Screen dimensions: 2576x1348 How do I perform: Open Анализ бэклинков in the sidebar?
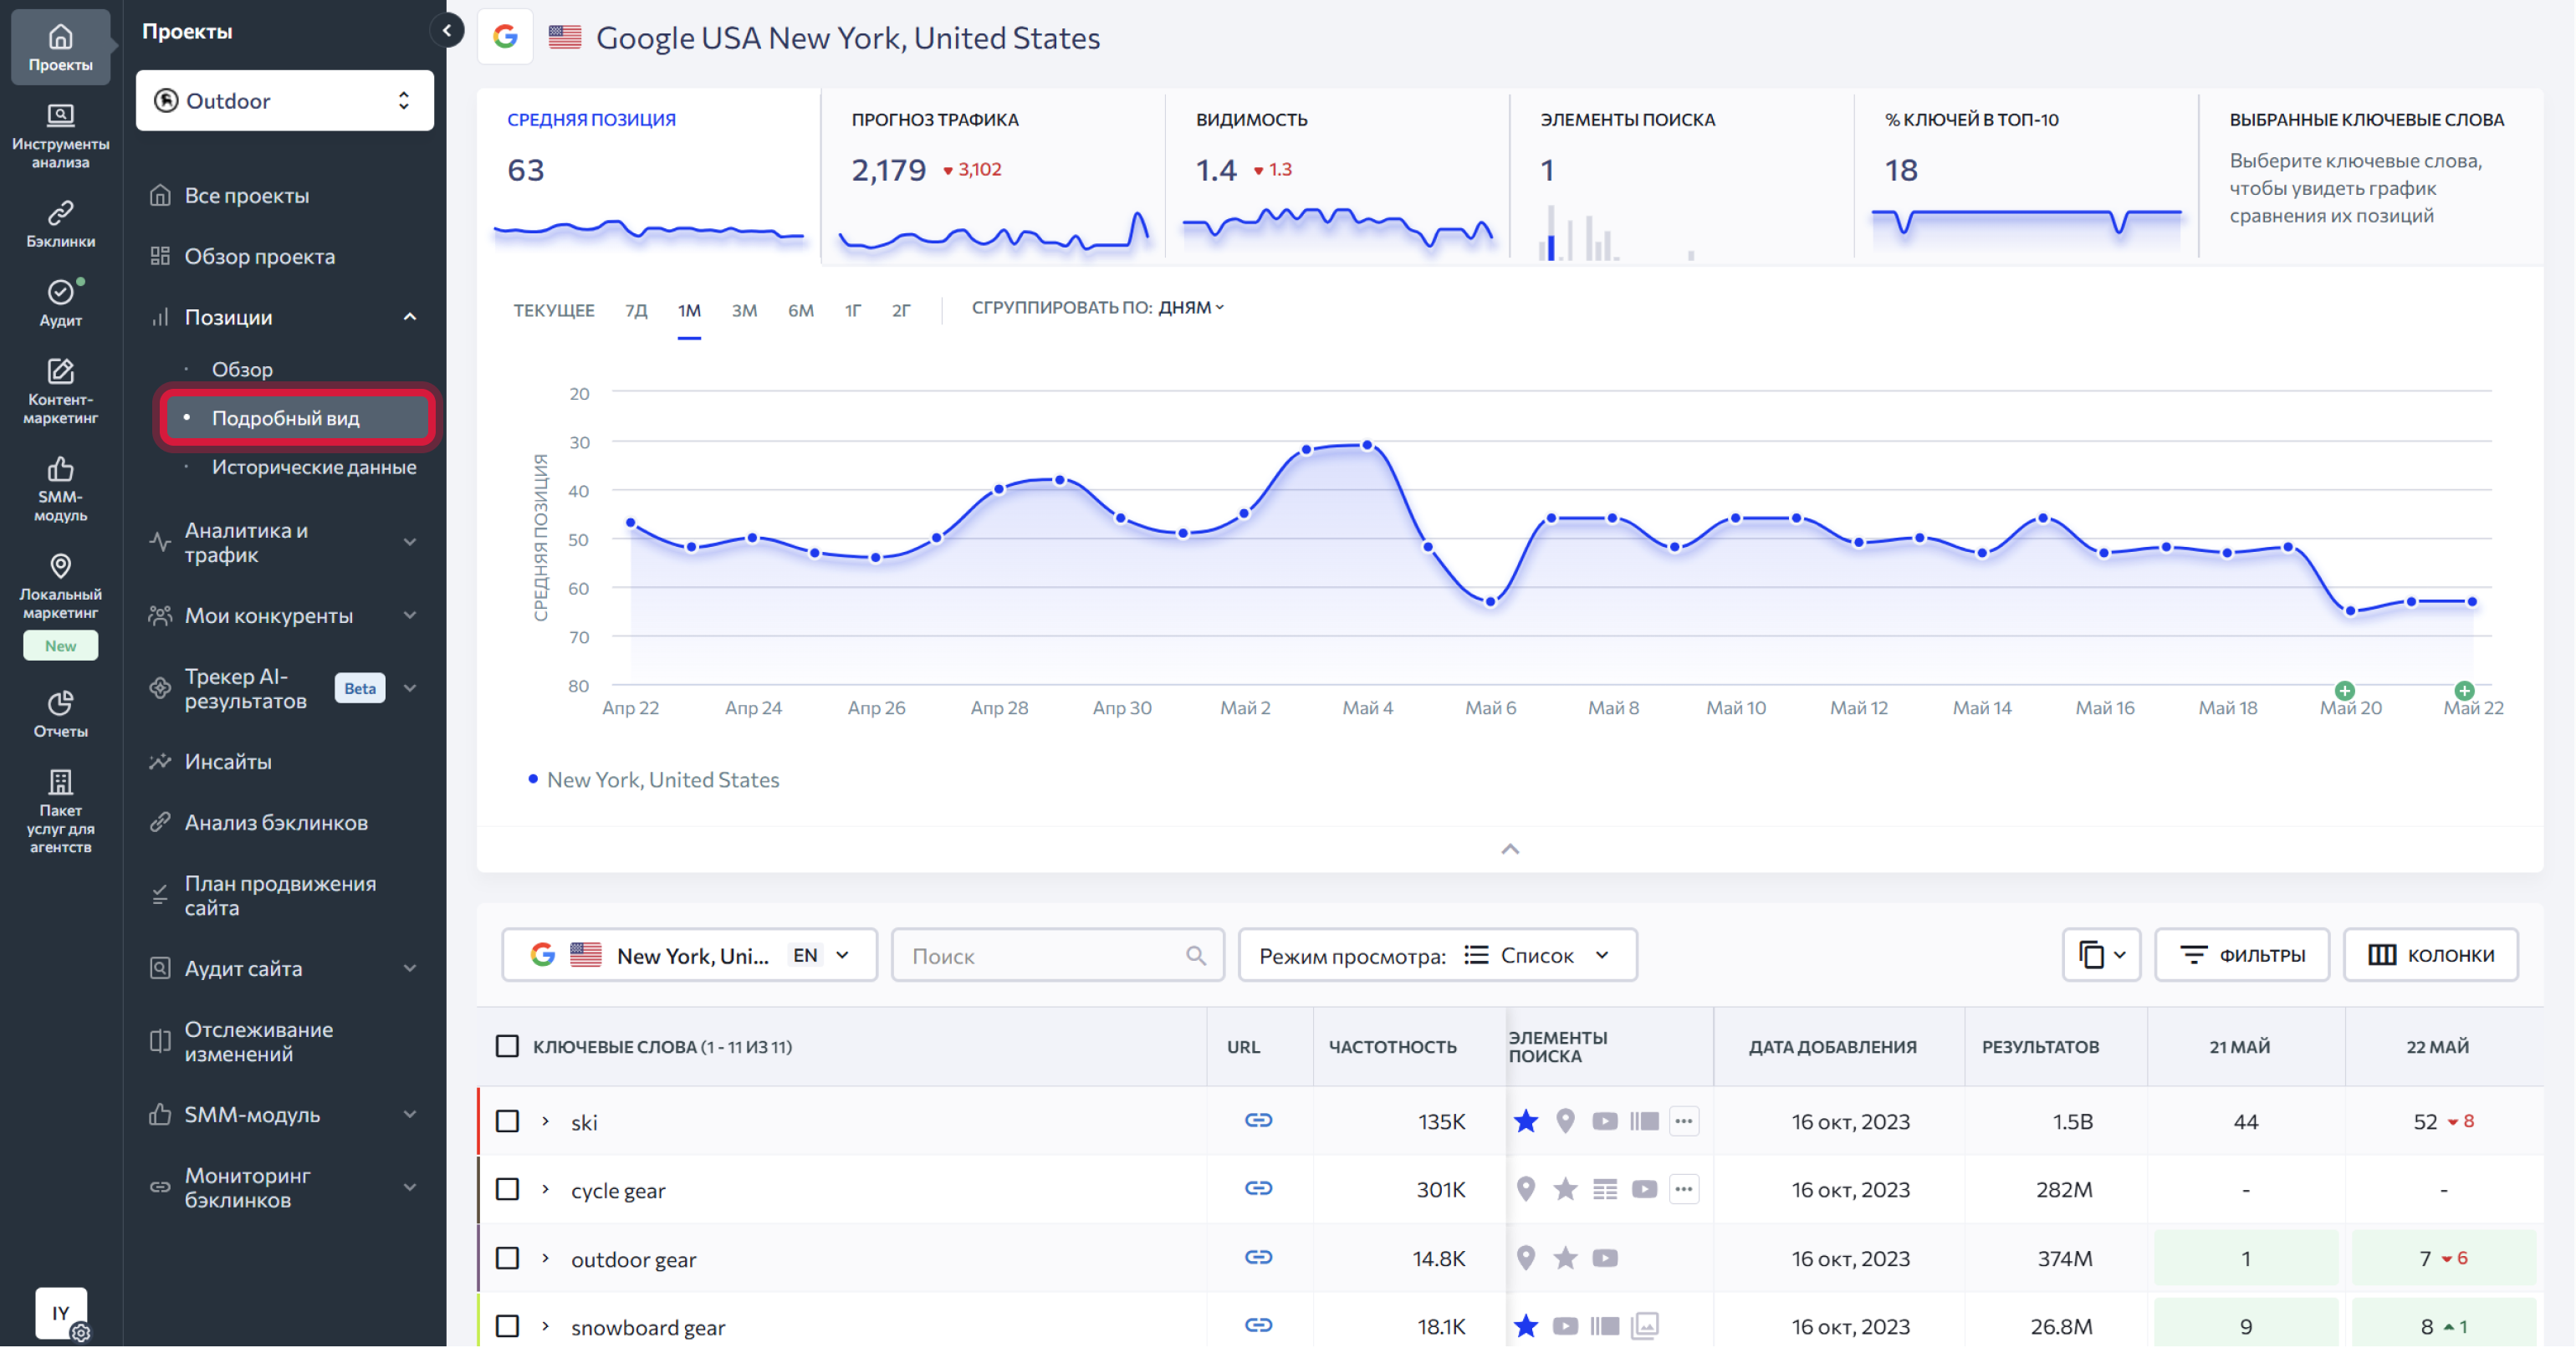click(276, 822)
